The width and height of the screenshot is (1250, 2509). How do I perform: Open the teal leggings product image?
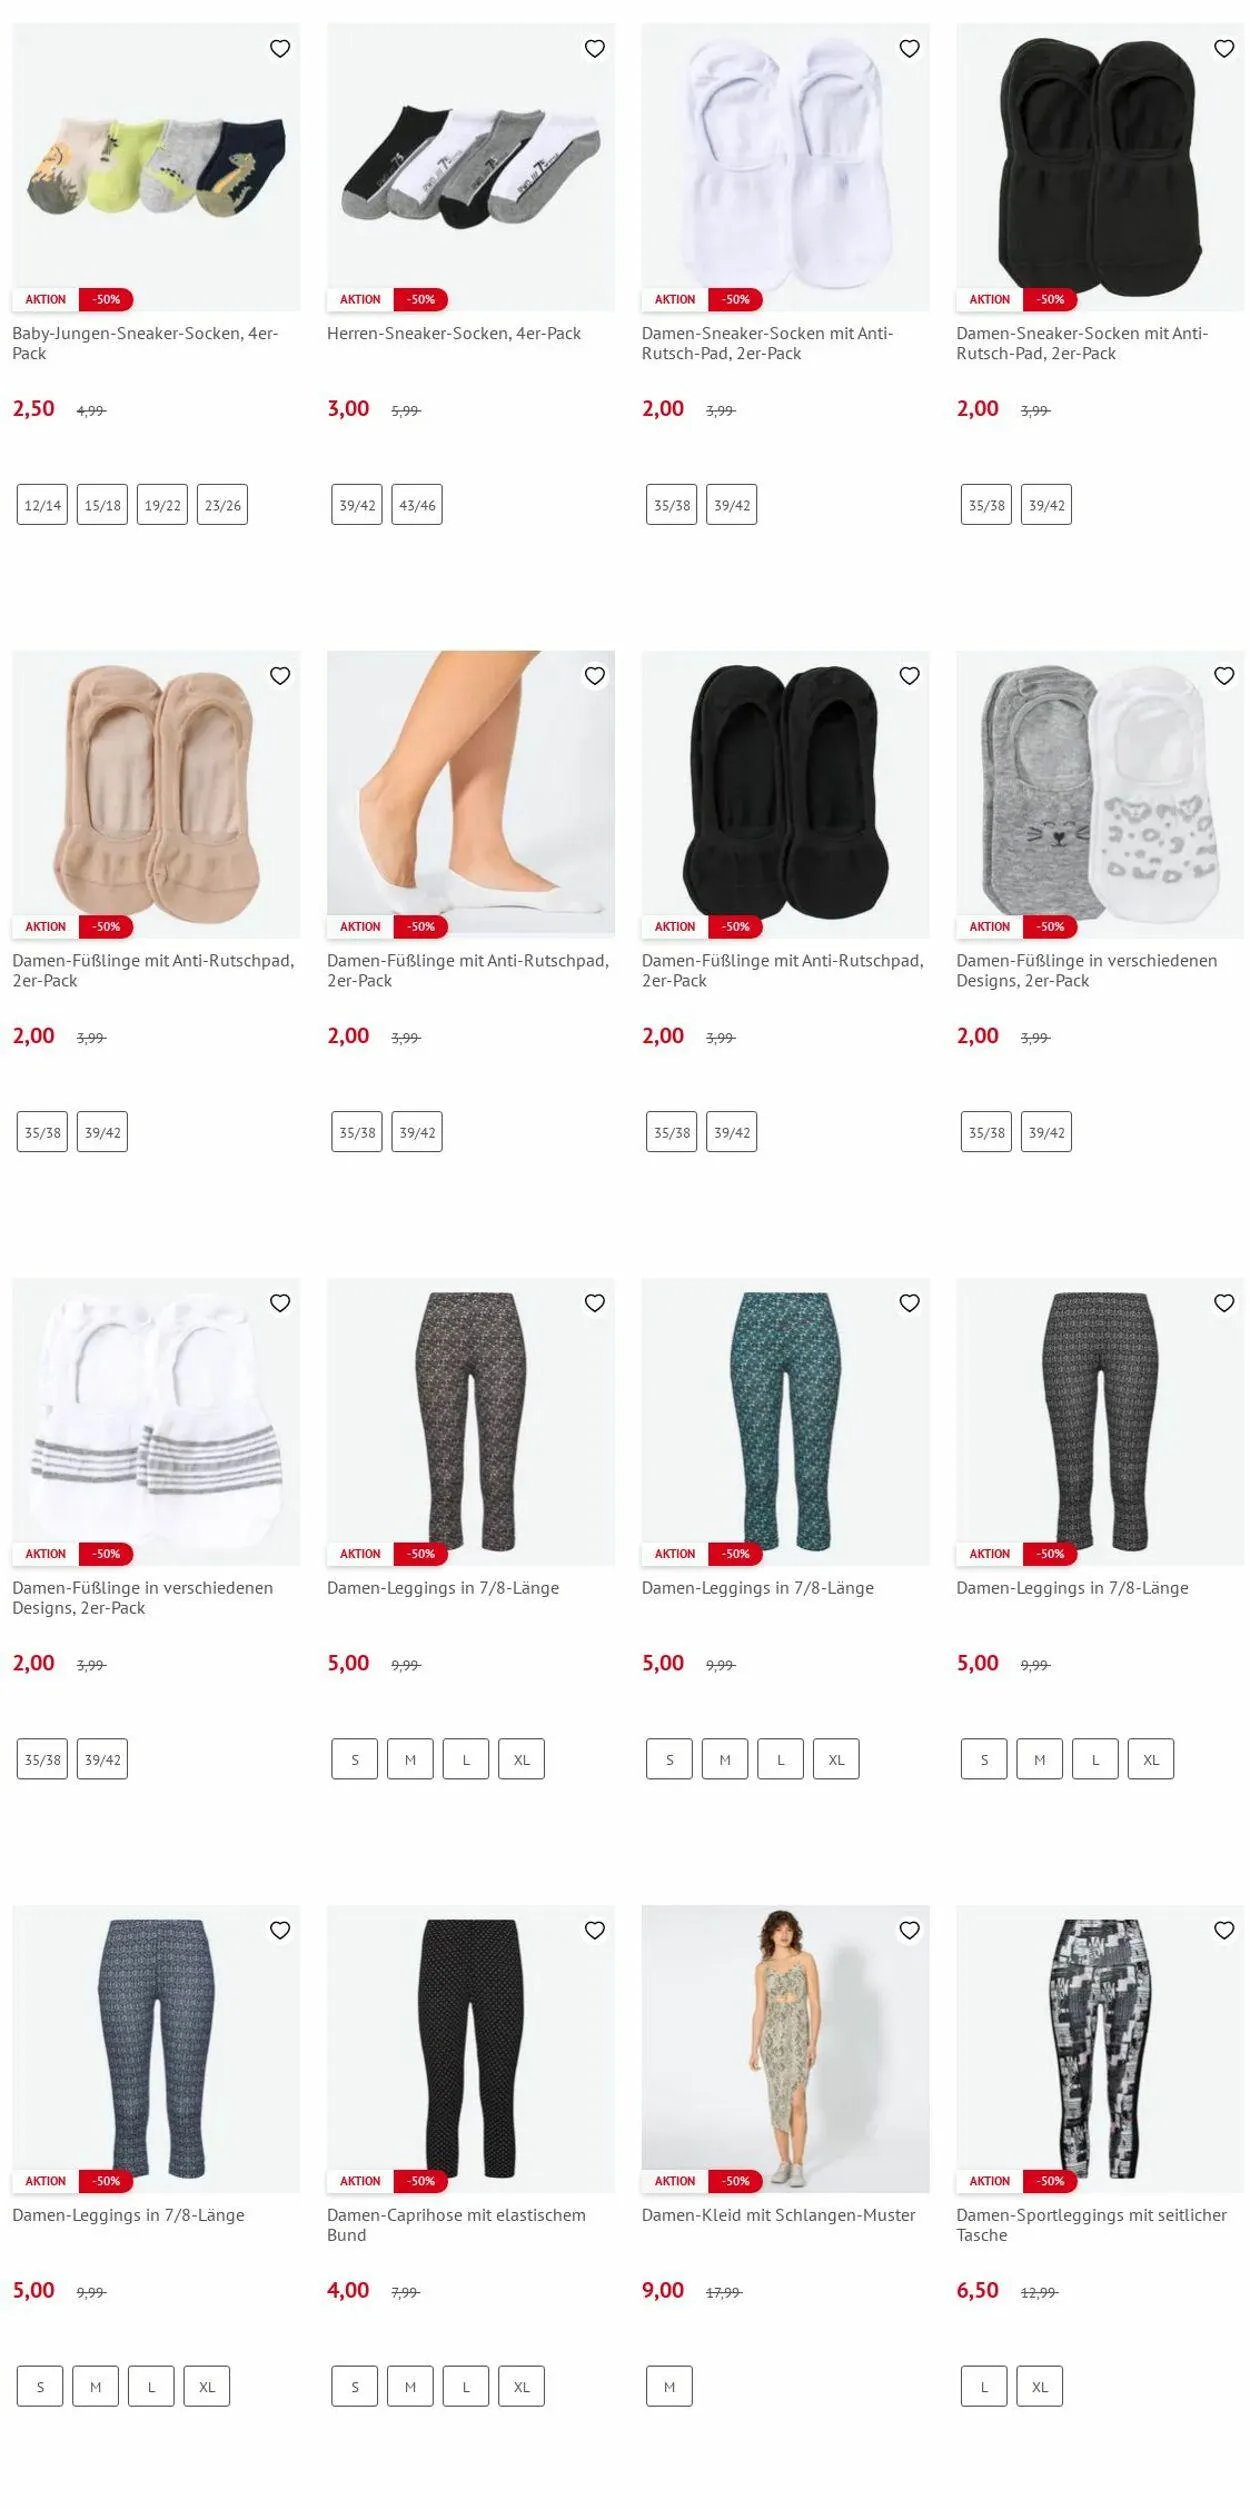coord(785,1421)
